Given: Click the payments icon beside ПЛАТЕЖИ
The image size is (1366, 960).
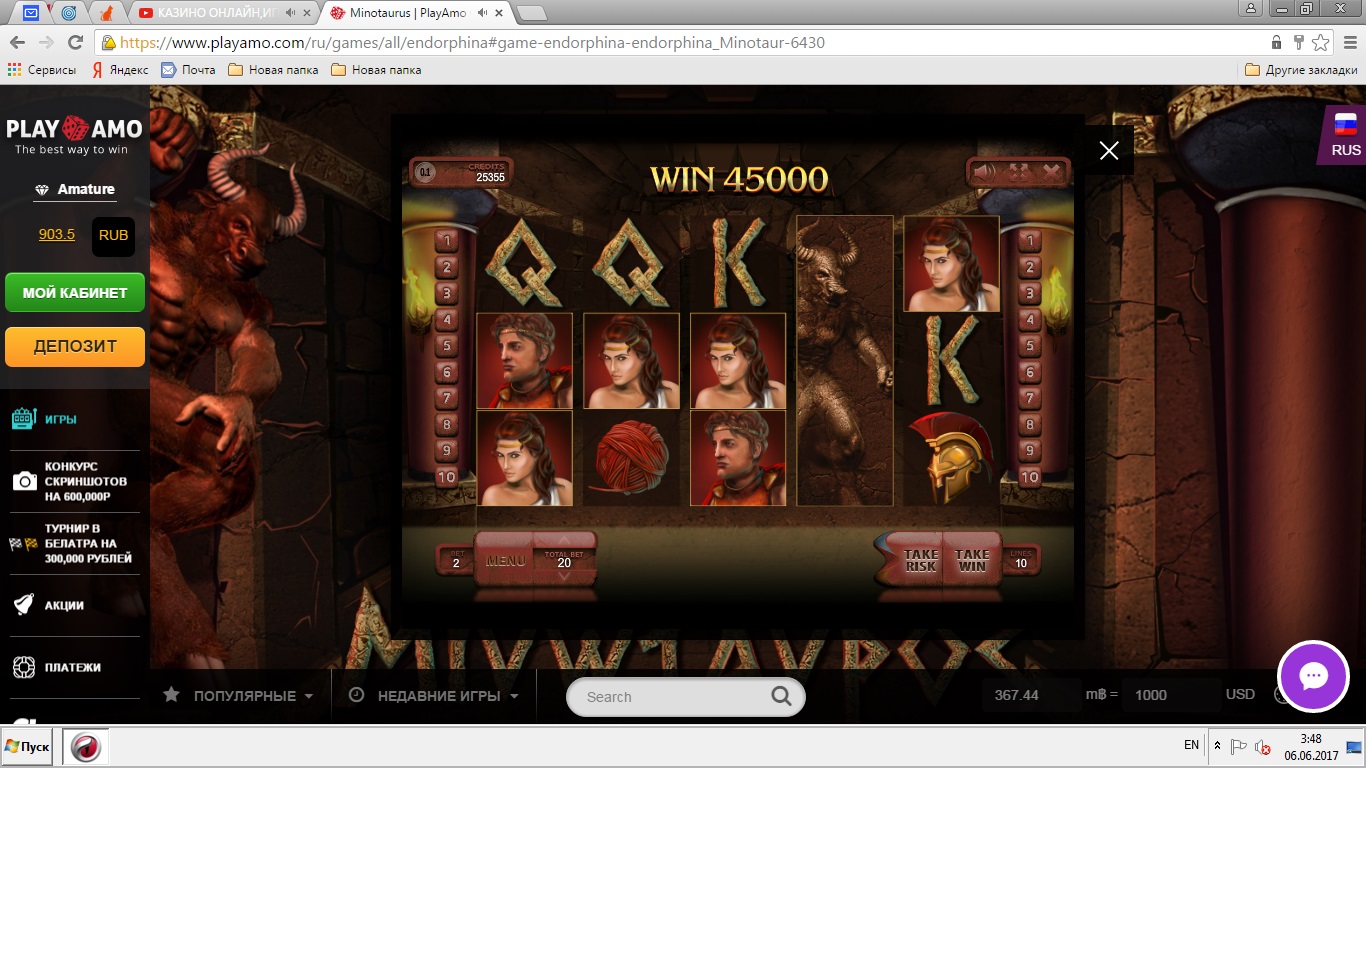Looking at the screenshot, I should 24,667.
